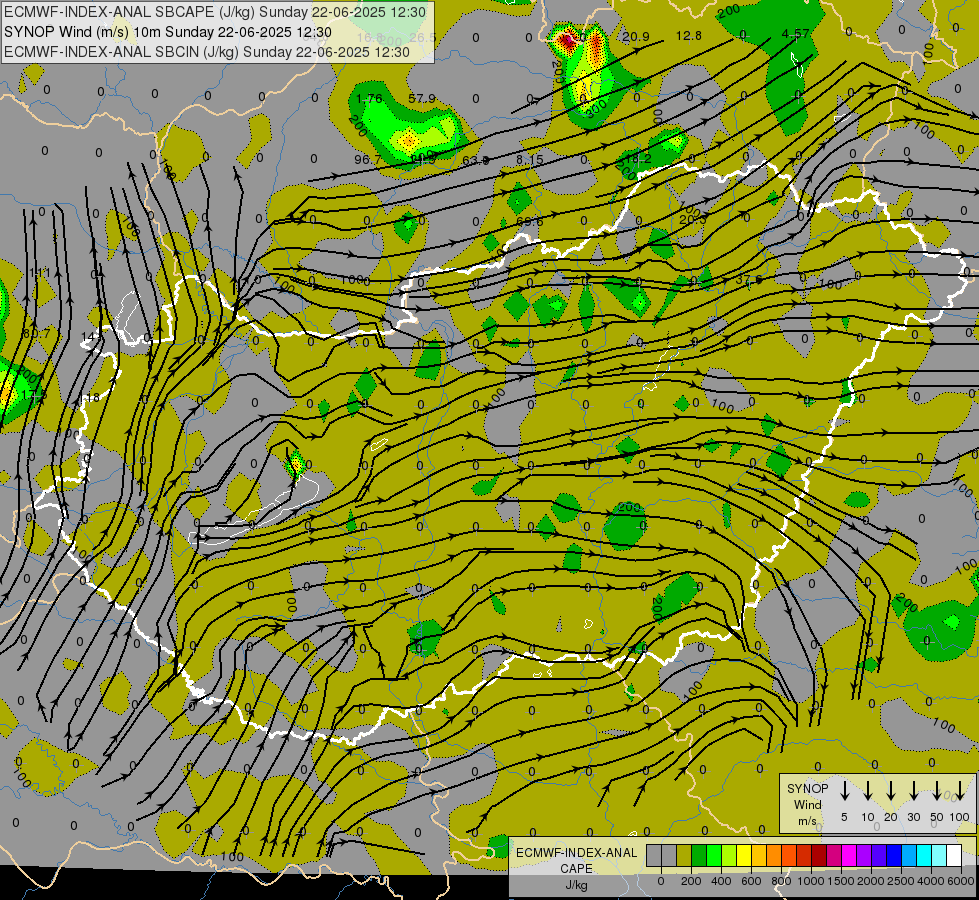Image resolution: width=979 pixels, height=900 pixels.
Task: Click the map value '20.9'
Action: tap(636, 37)
